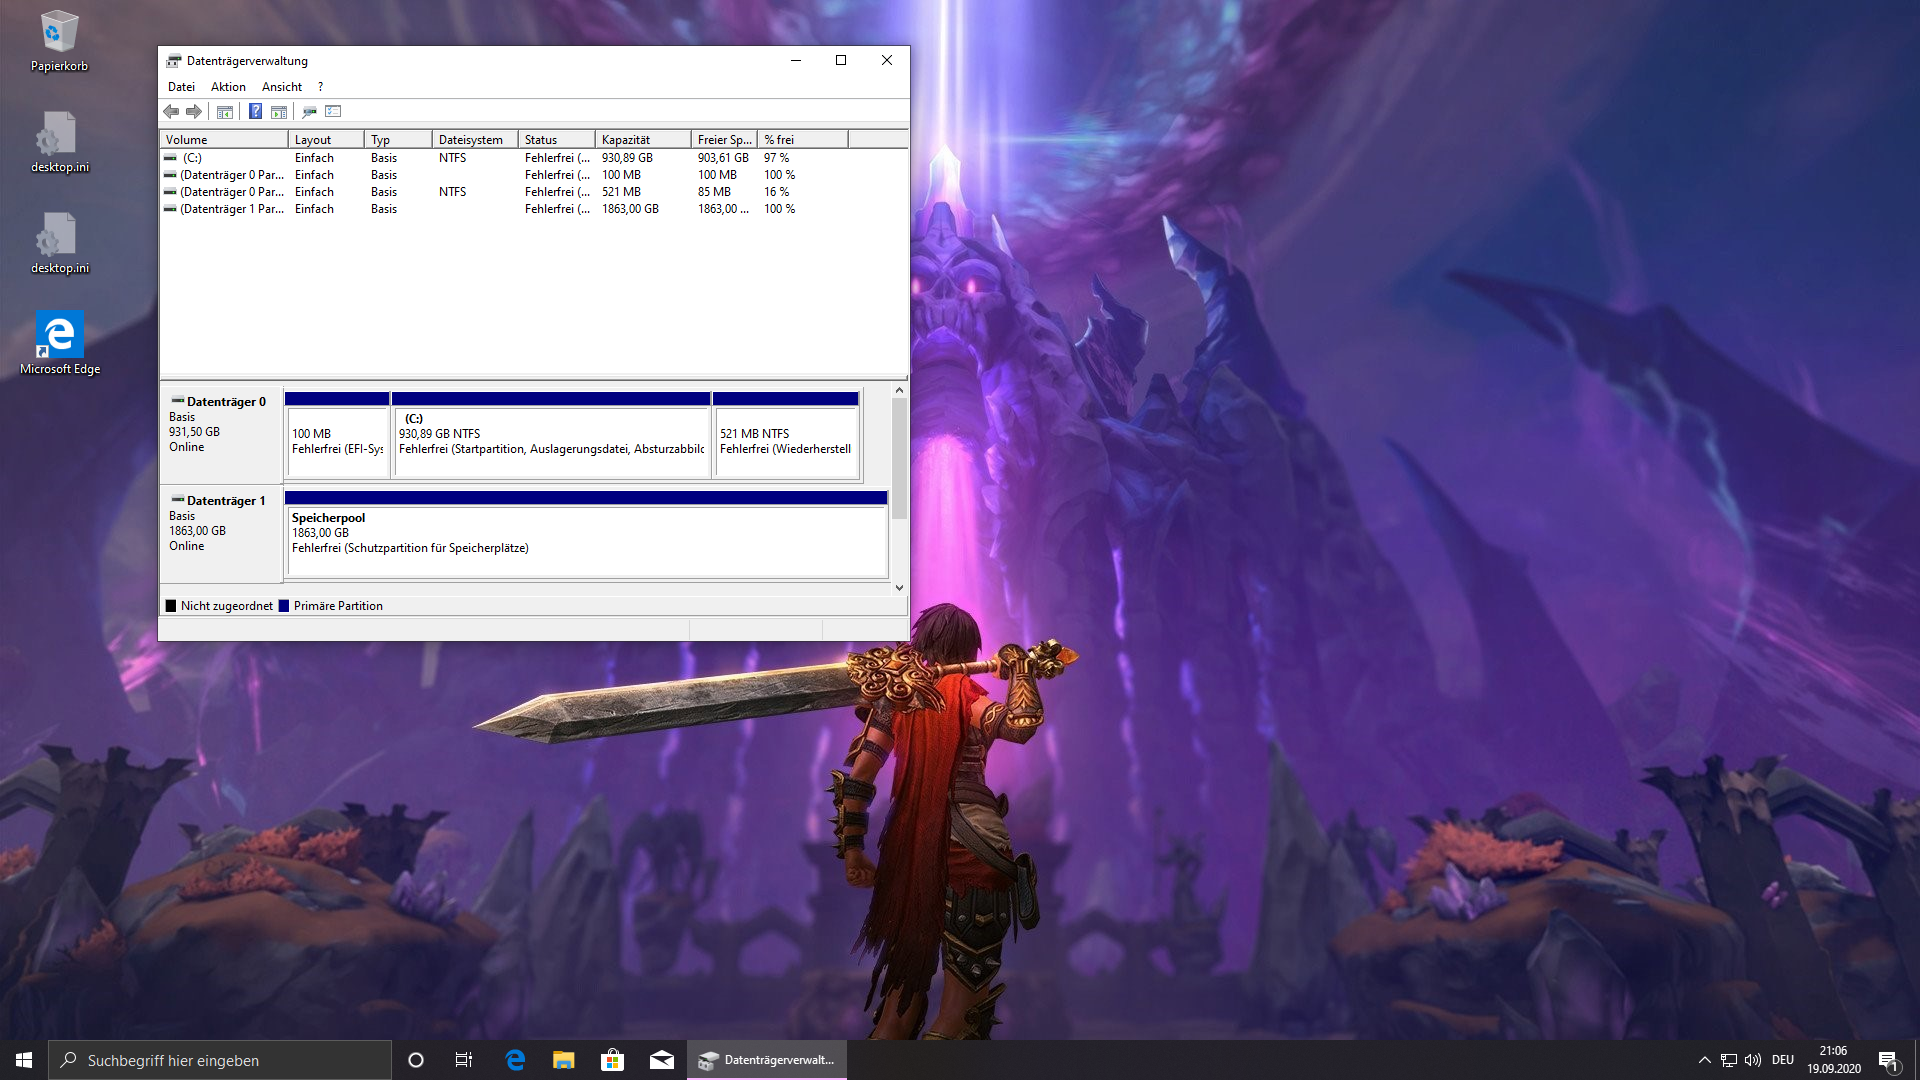
Task: Click the rescan disks toolbar icon
Action: click(309, 112)
